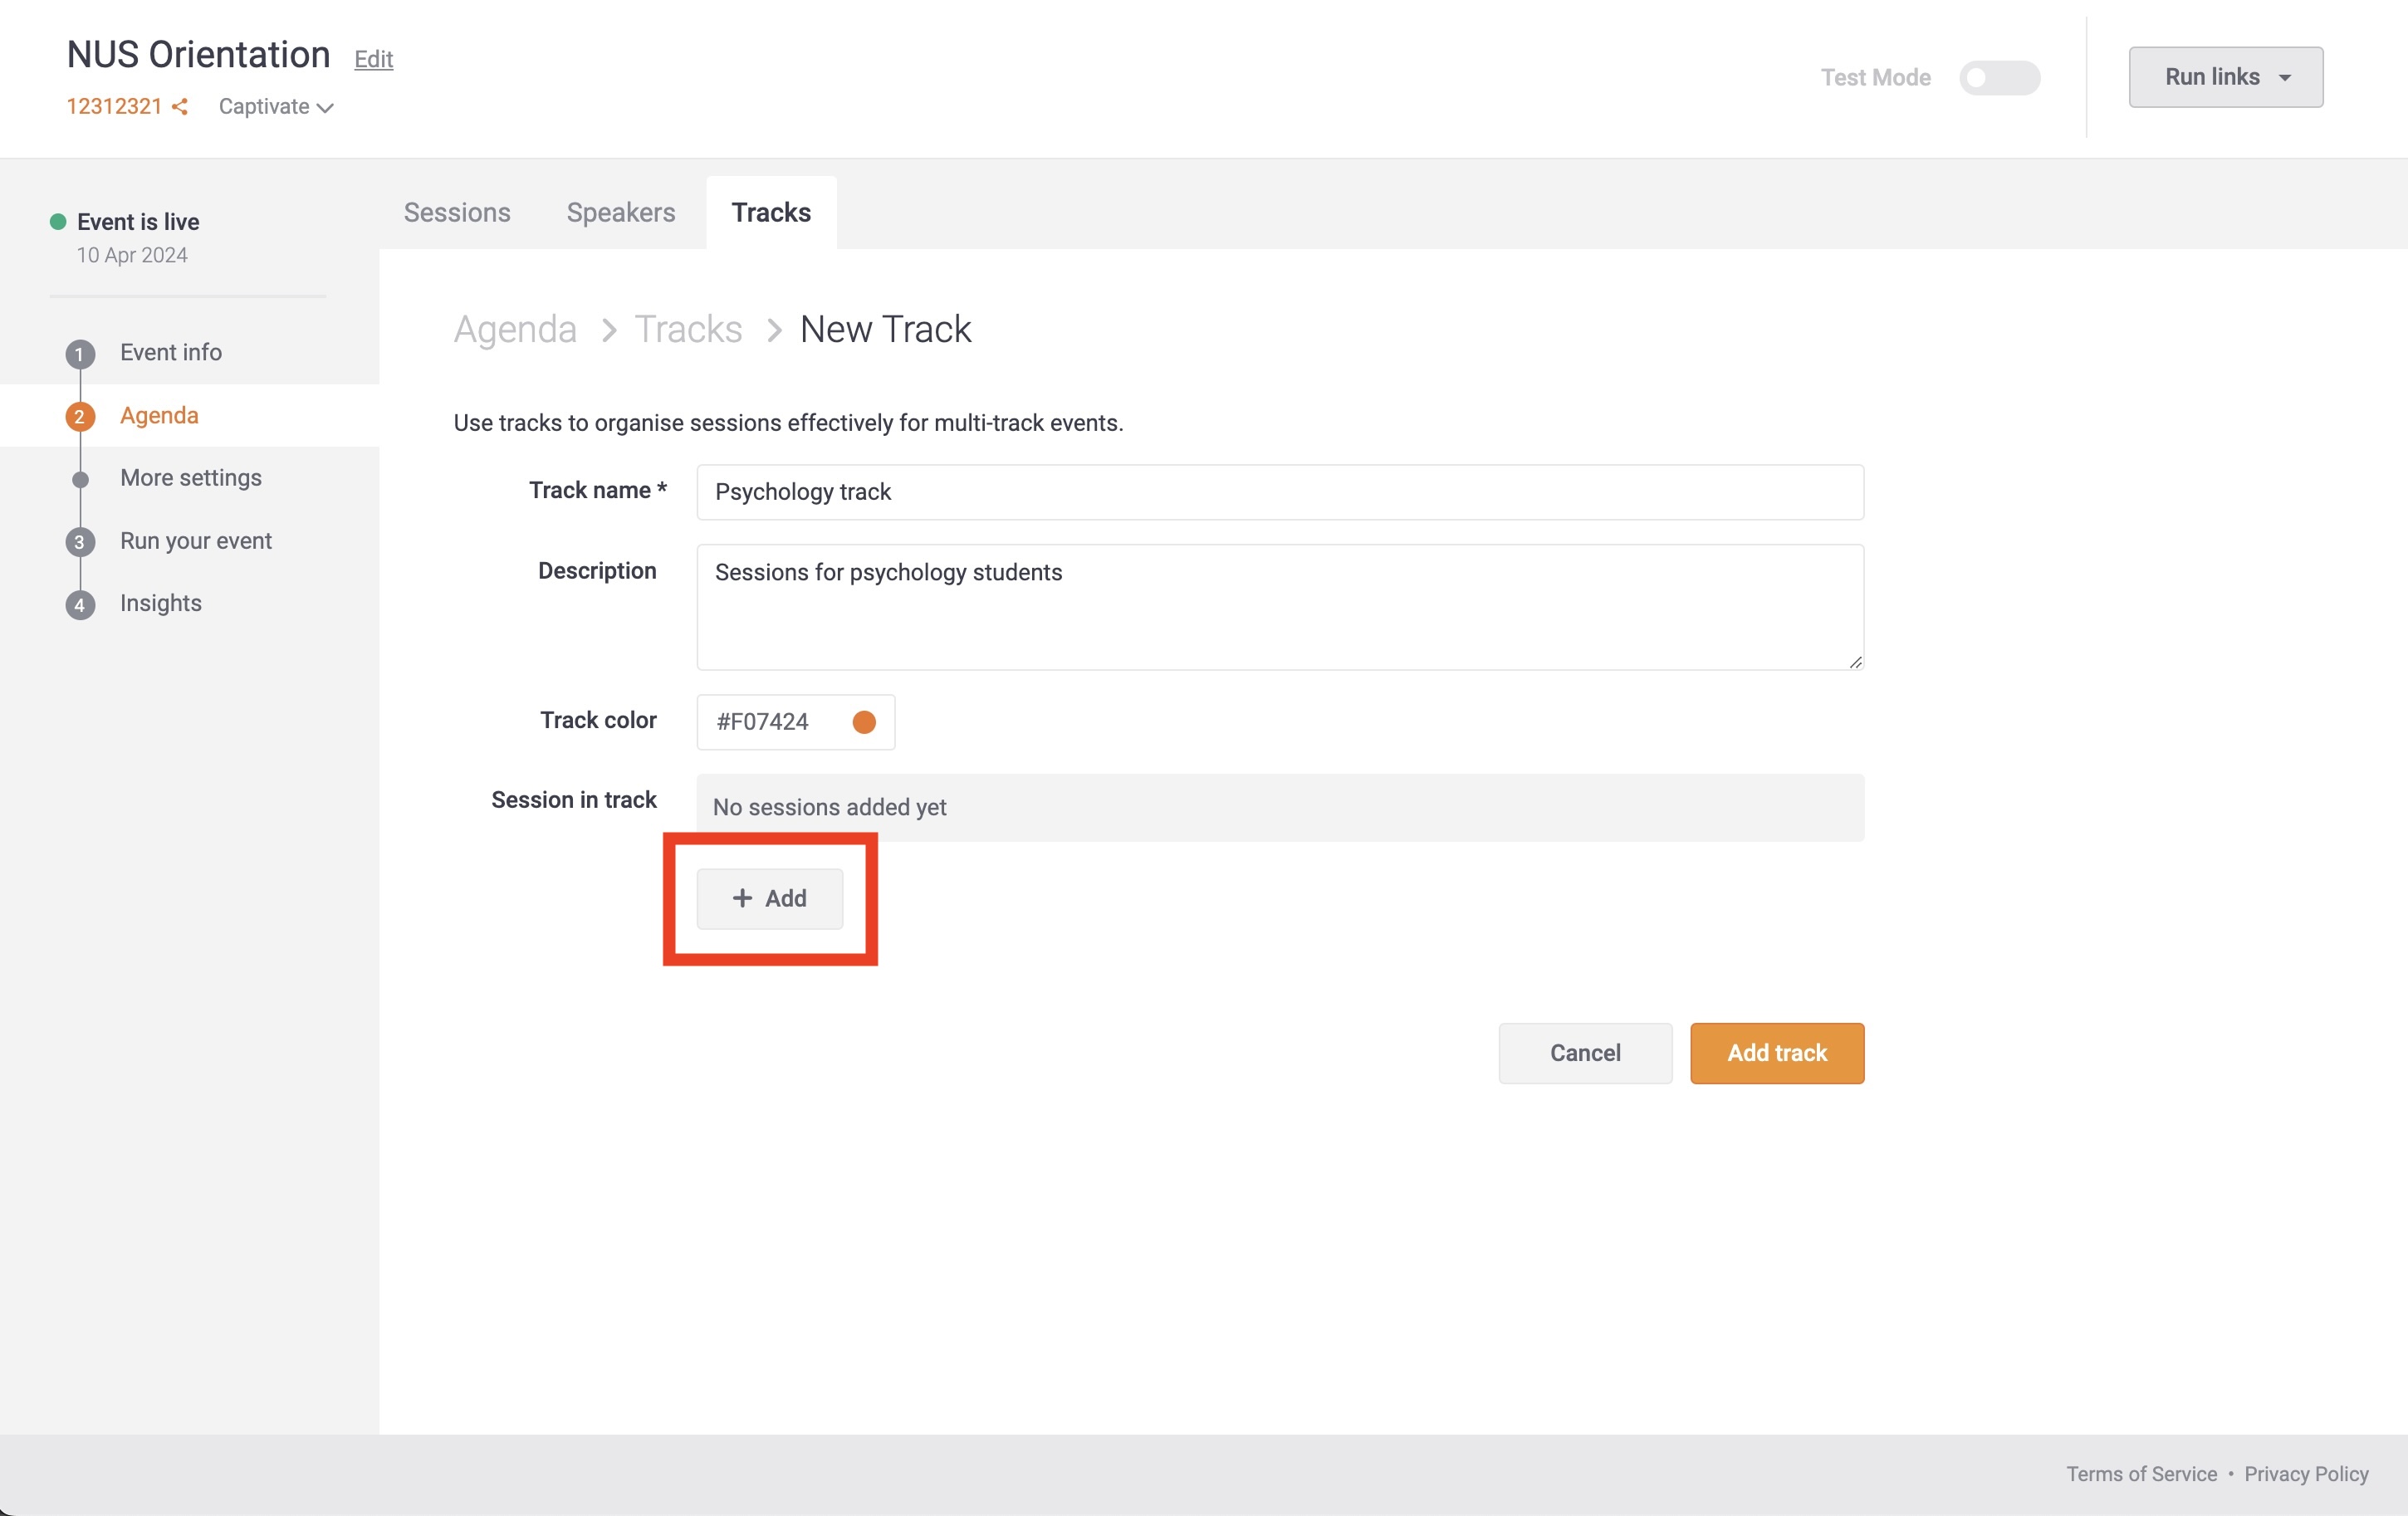The image size is (2408, 1516).
Task: Click the orange Add track button
Action: point(1776,1053)
